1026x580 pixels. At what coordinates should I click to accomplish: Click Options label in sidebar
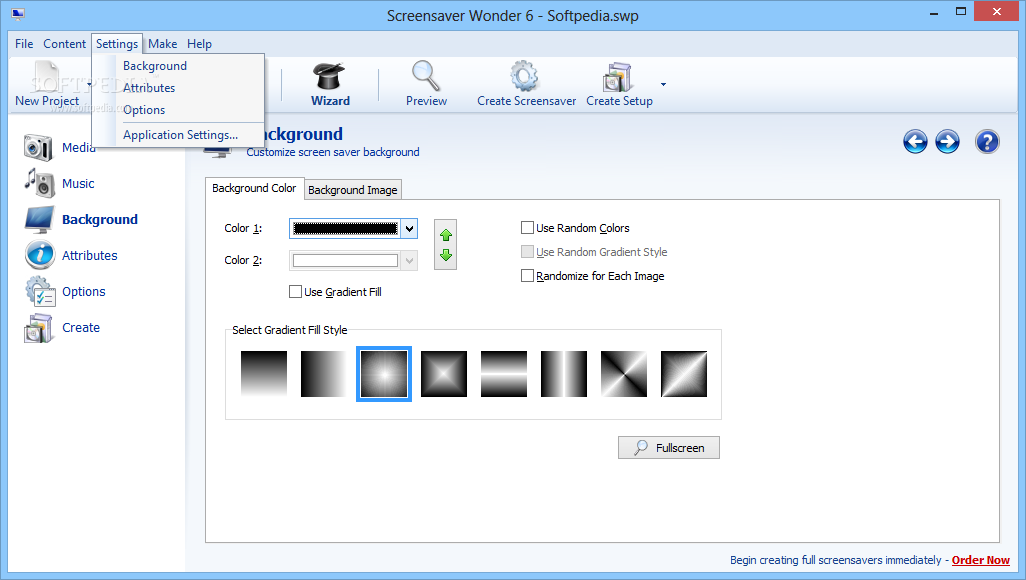click(84, 291)
